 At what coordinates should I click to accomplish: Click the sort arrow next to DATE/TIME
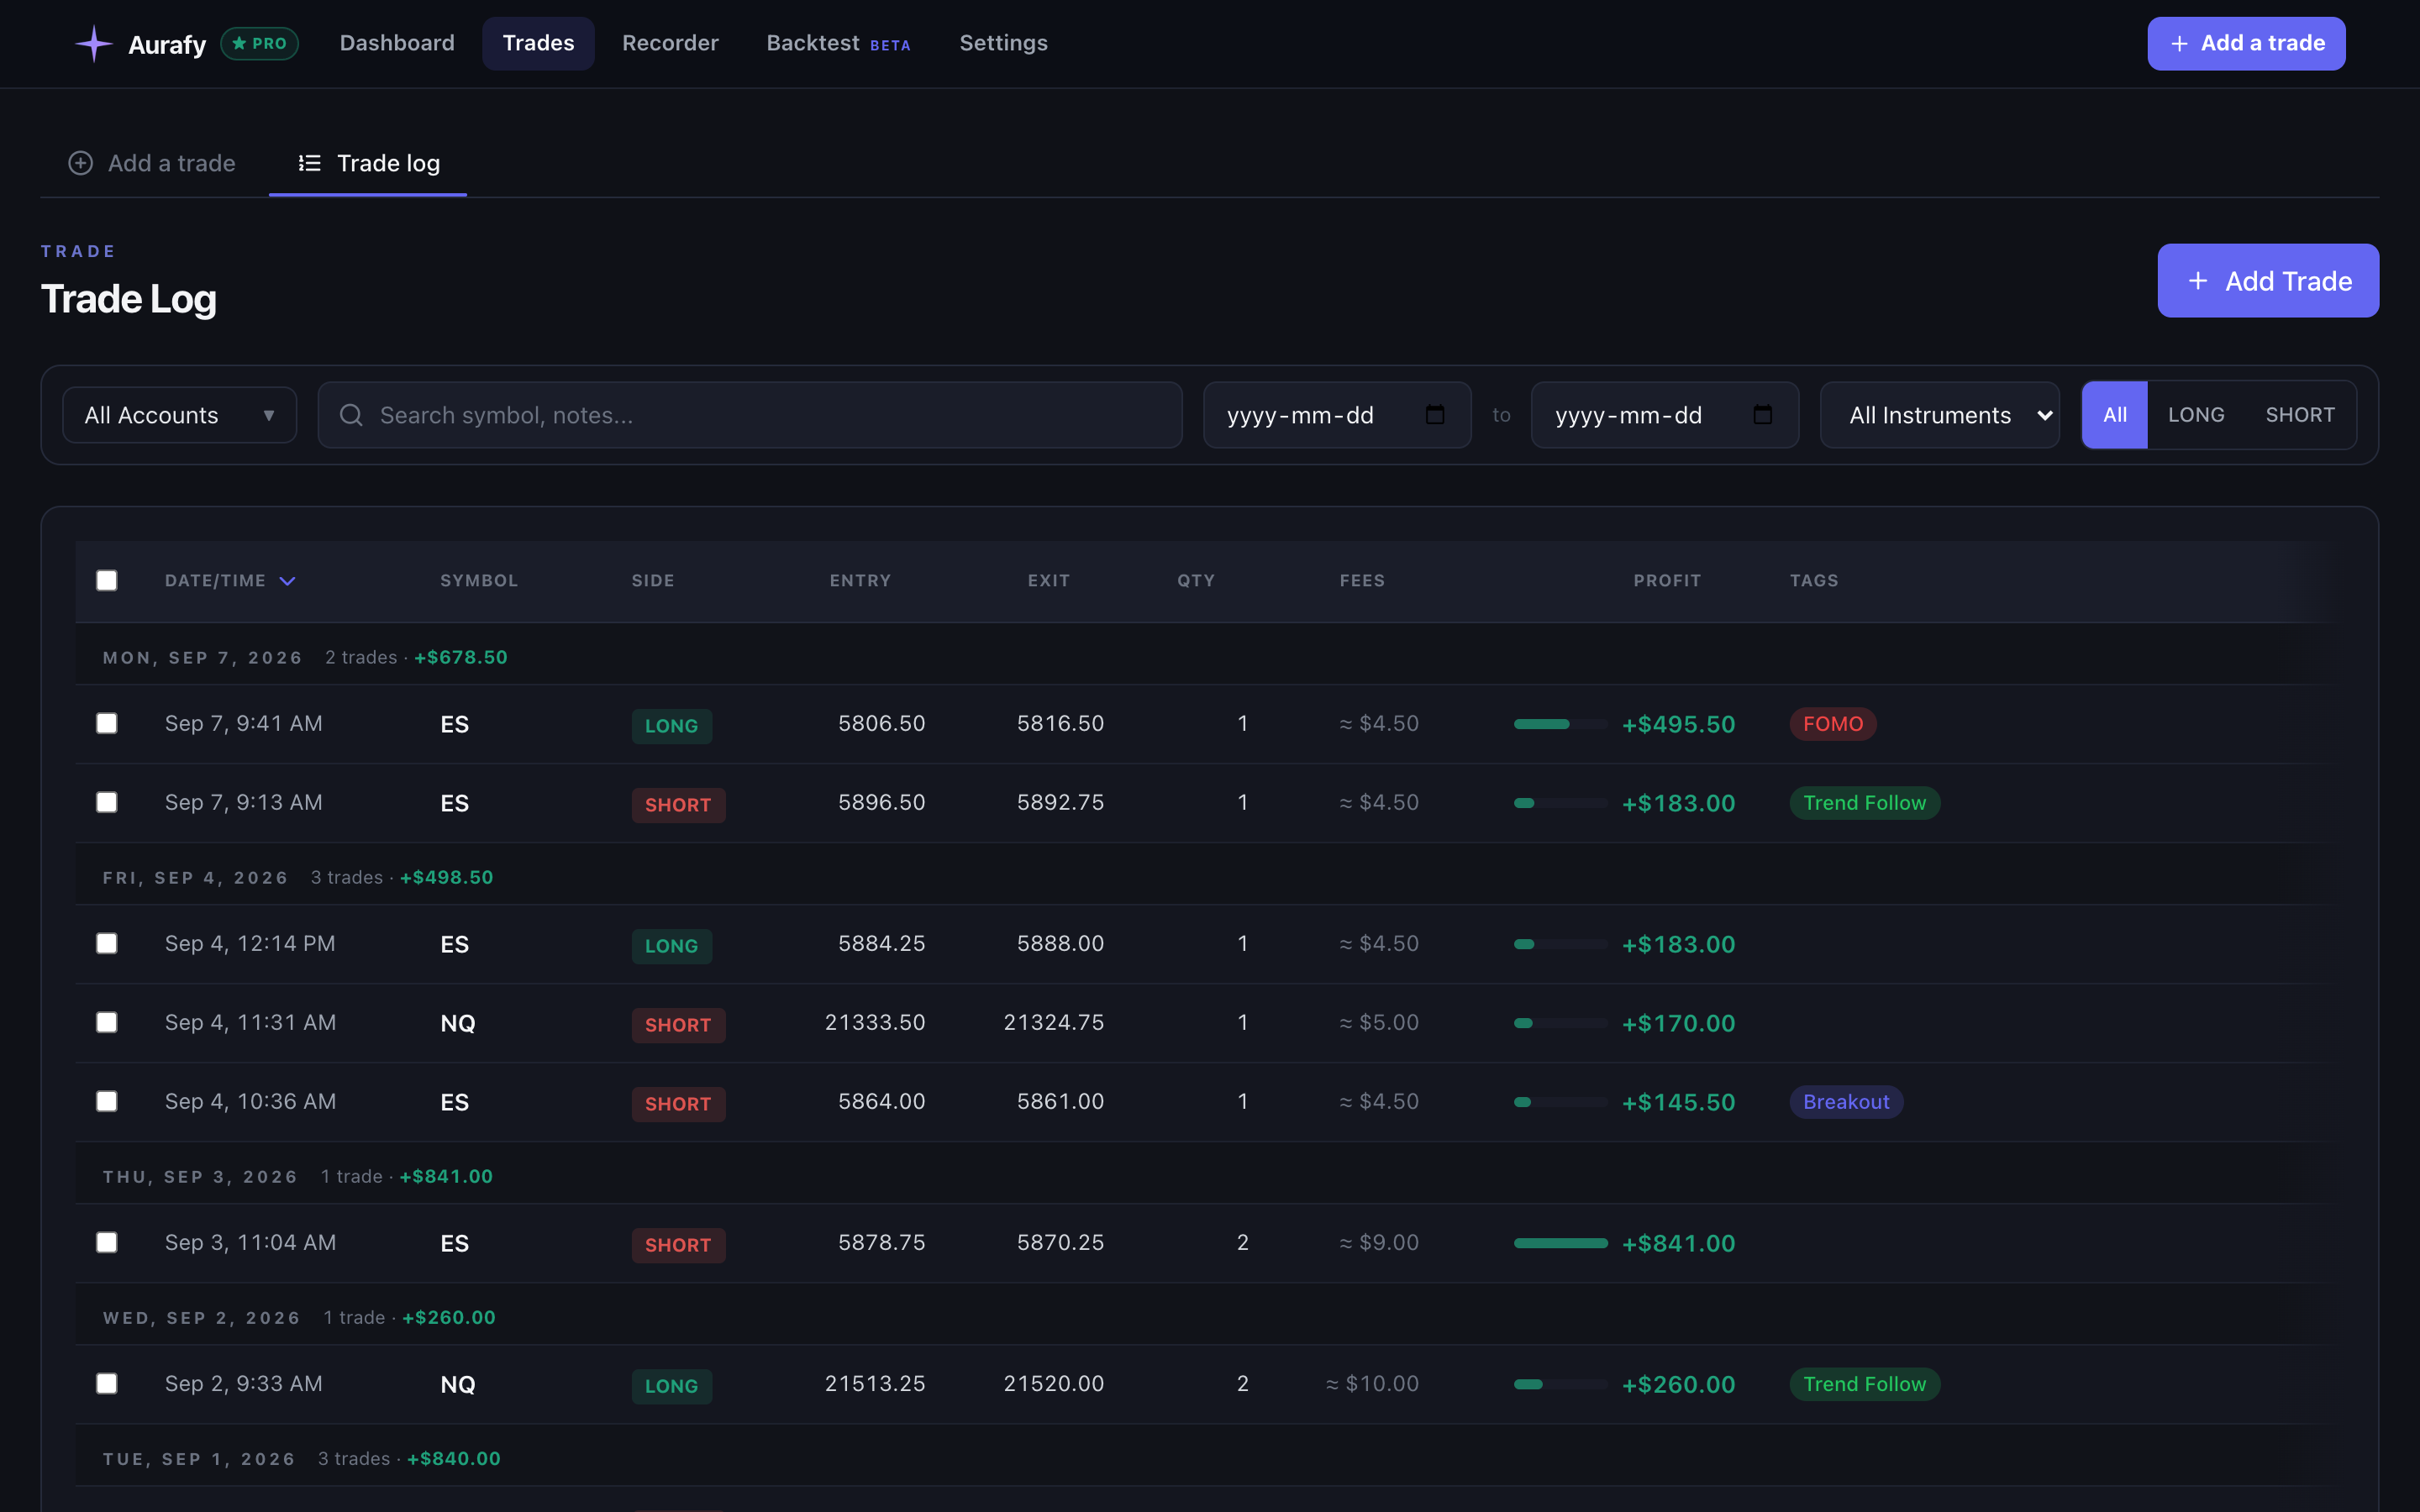287,581
